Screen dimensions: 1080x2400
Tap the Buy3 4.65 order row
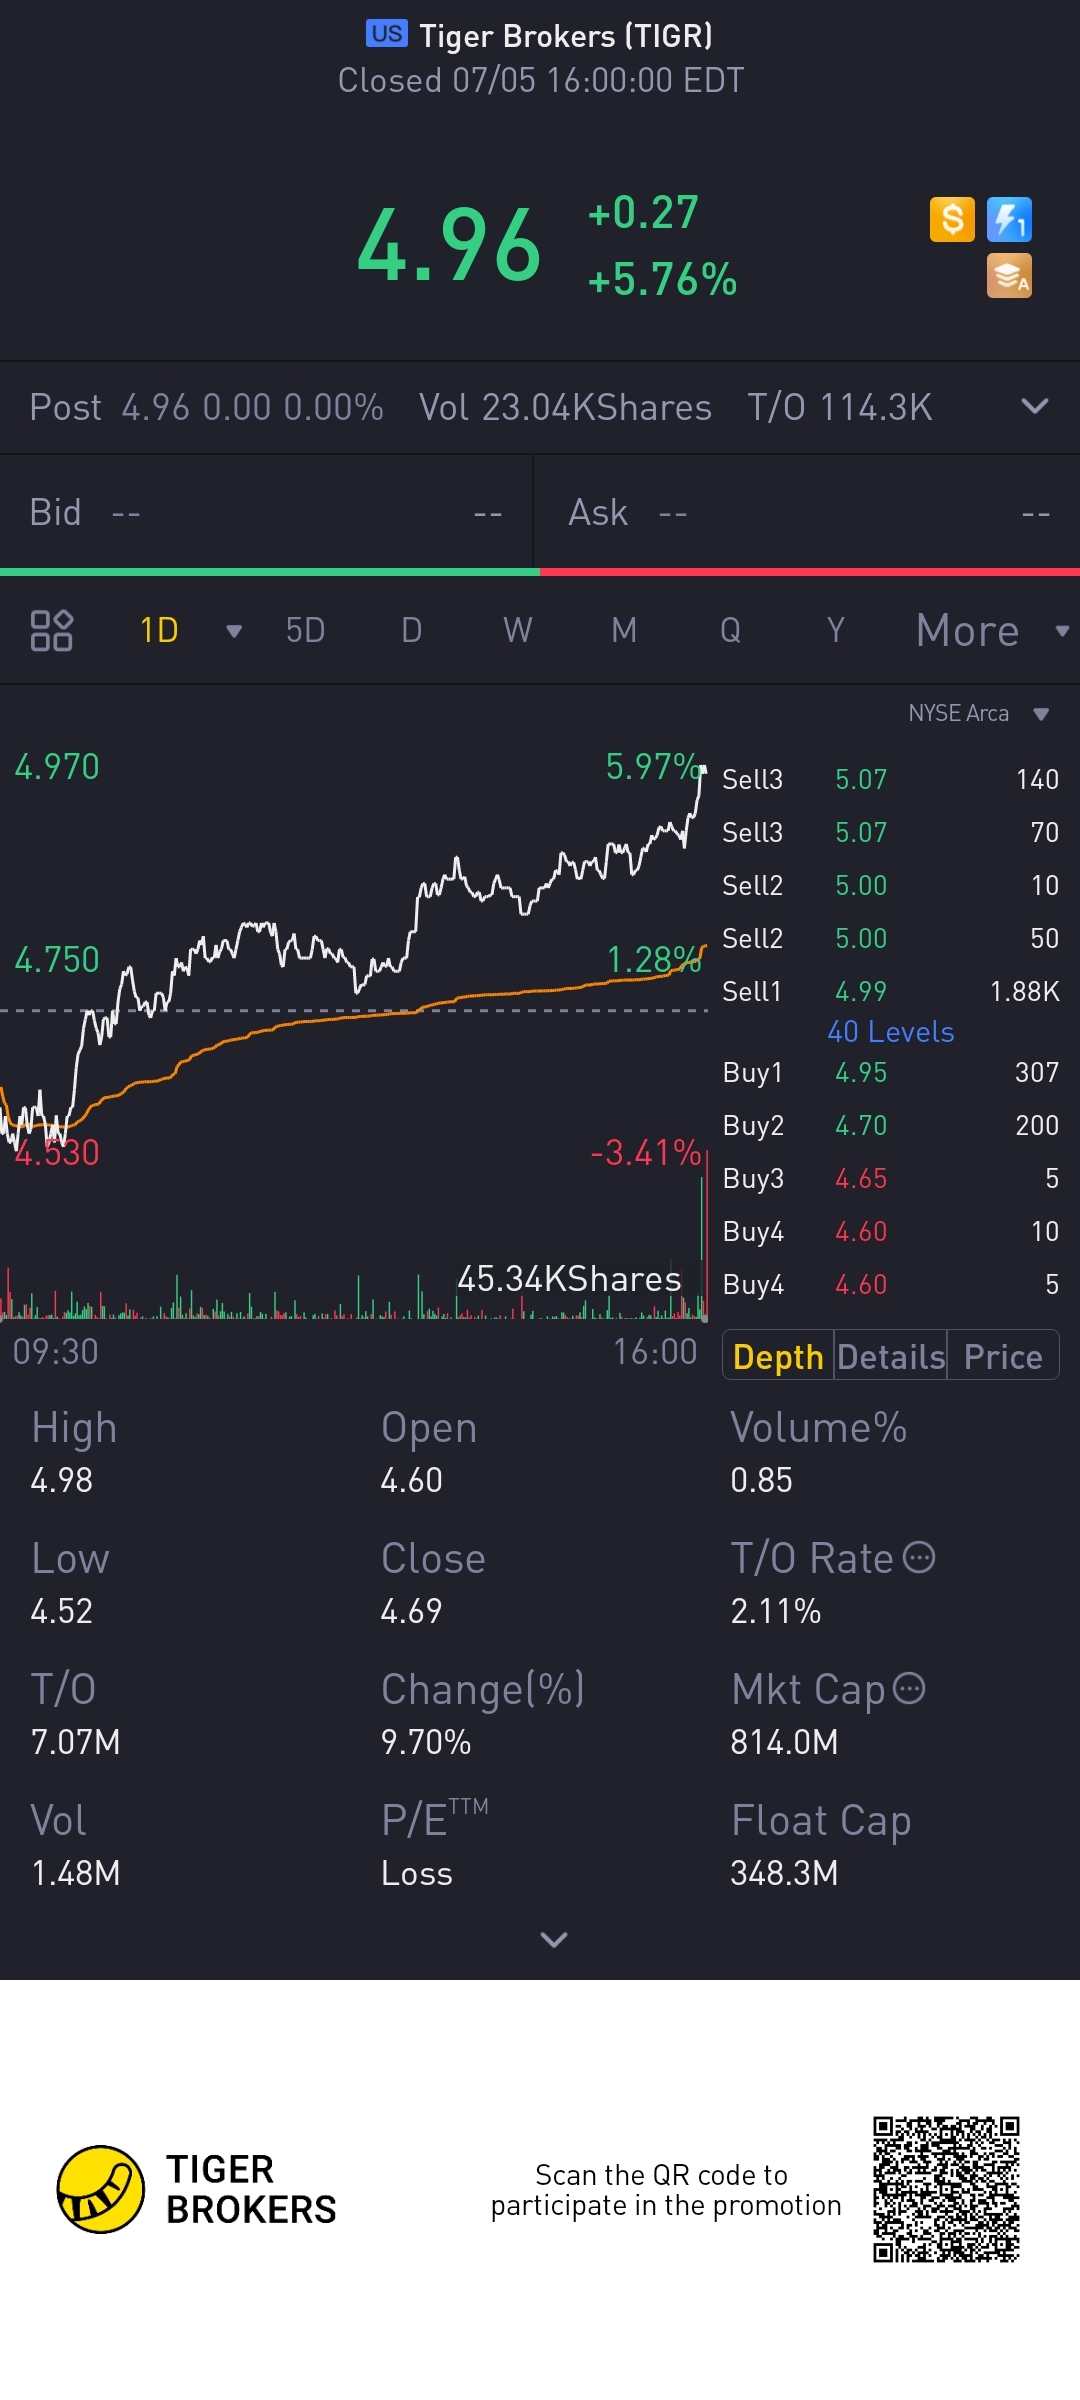[x=891, y=1178]
